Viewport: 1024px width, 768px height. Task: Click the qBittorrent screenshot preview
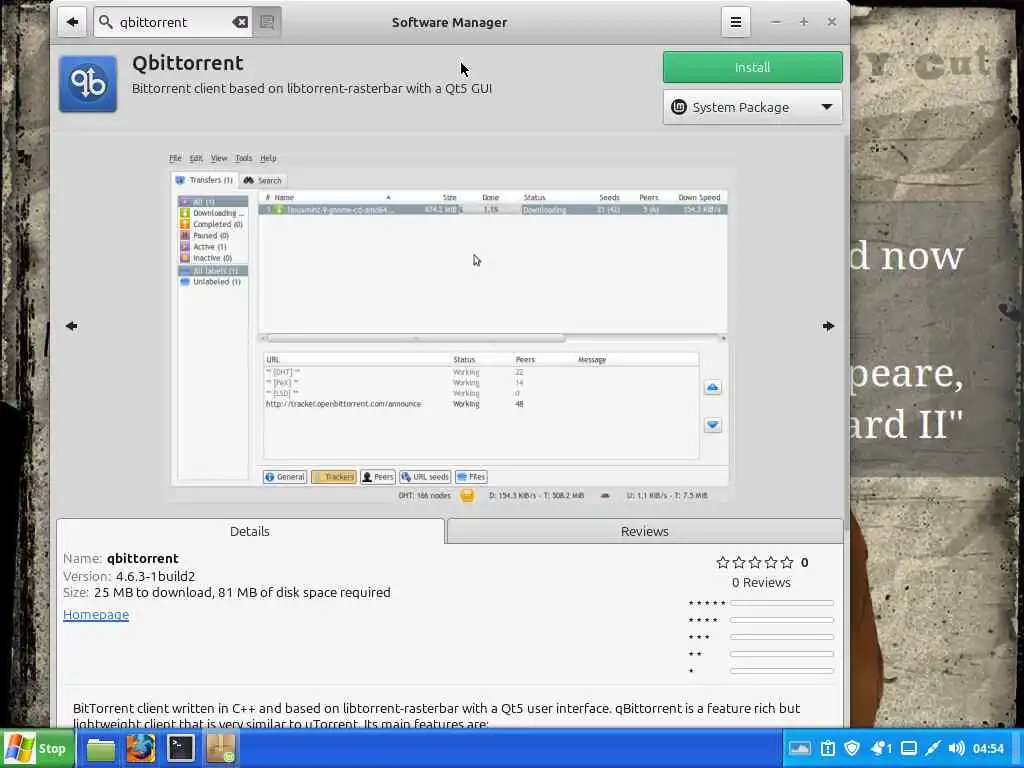[x=449, y=325]
